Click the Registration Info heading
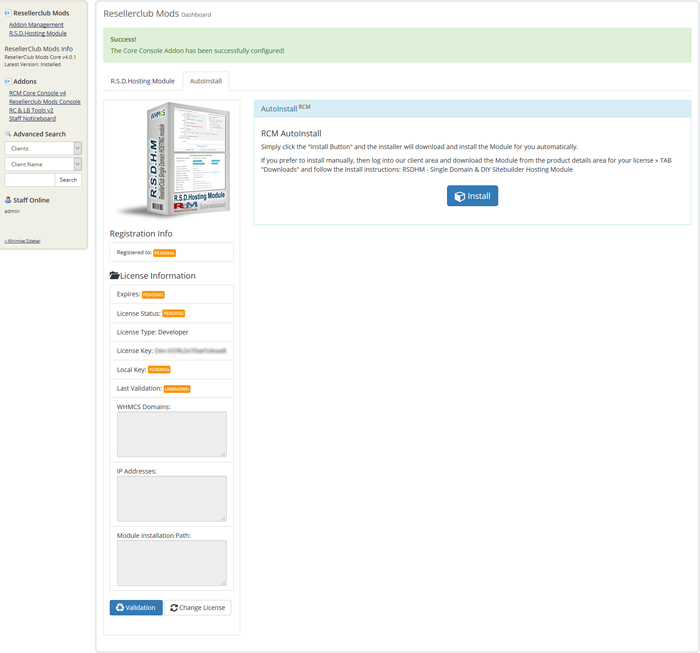The width and height of the screenshot is (700, 653). click(x=141, y=233)
